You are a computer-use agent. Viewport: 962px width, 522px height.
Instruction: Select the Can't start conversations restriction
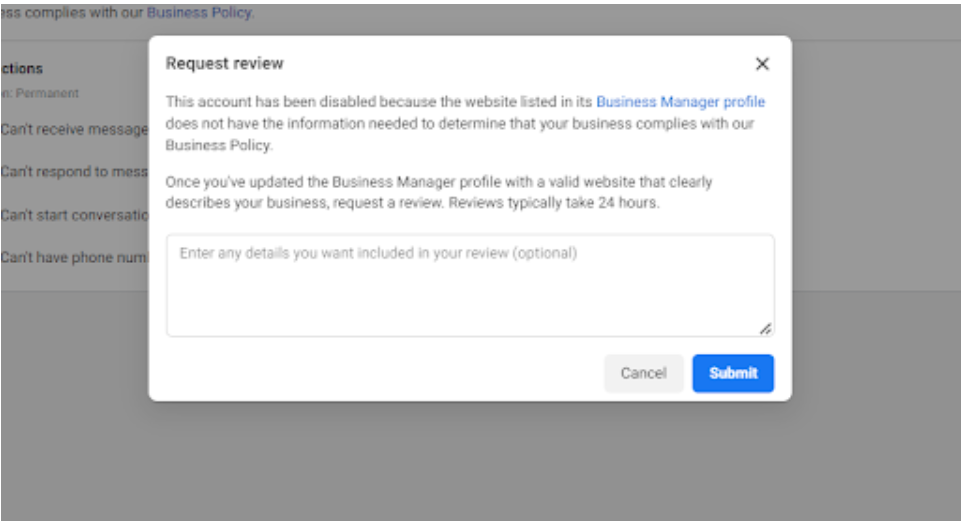click(x=74, y=215)
